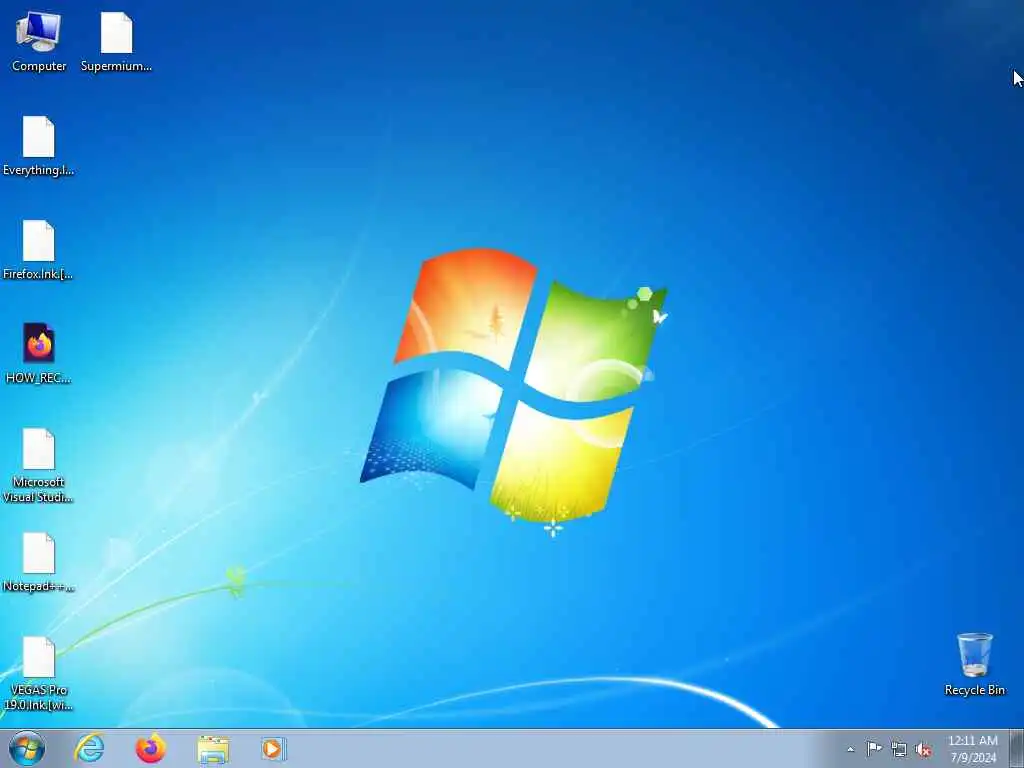Click the "Recycle Bin" label text
This screenshot has height=768, width=1024.
(x=974, y=690)
